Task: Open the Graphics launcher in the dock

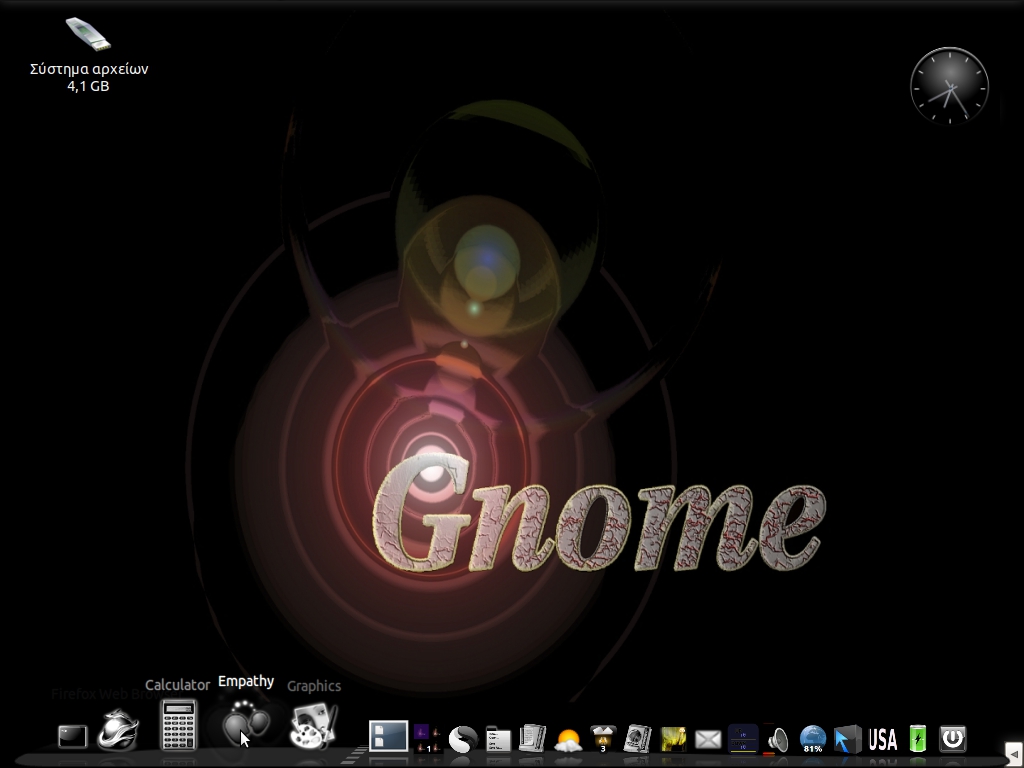Action: tap(313, 726)
